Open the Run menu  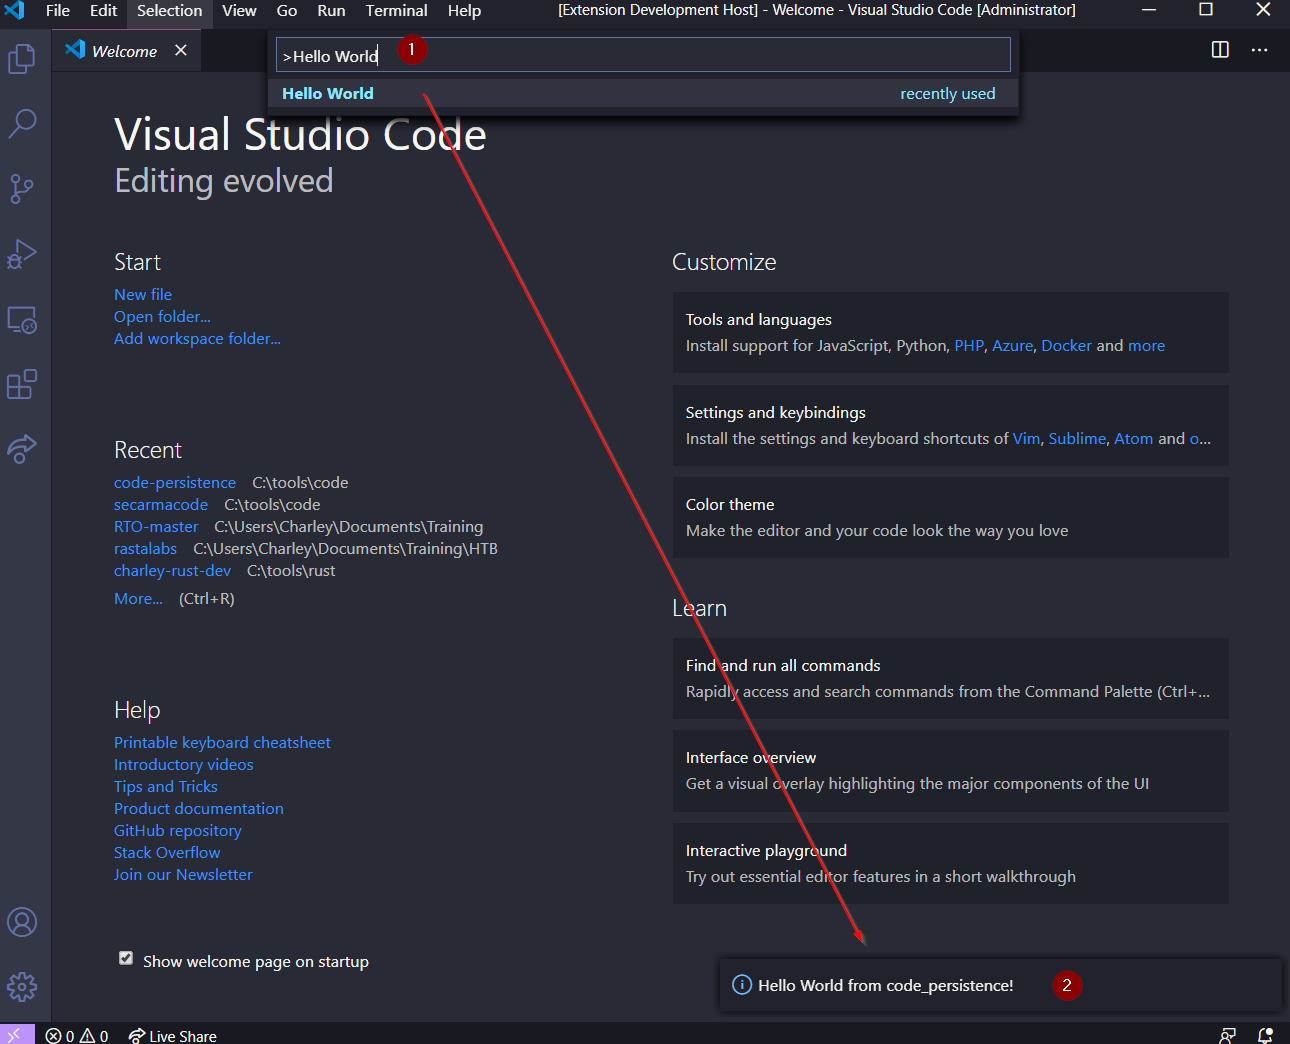[331, 11]
